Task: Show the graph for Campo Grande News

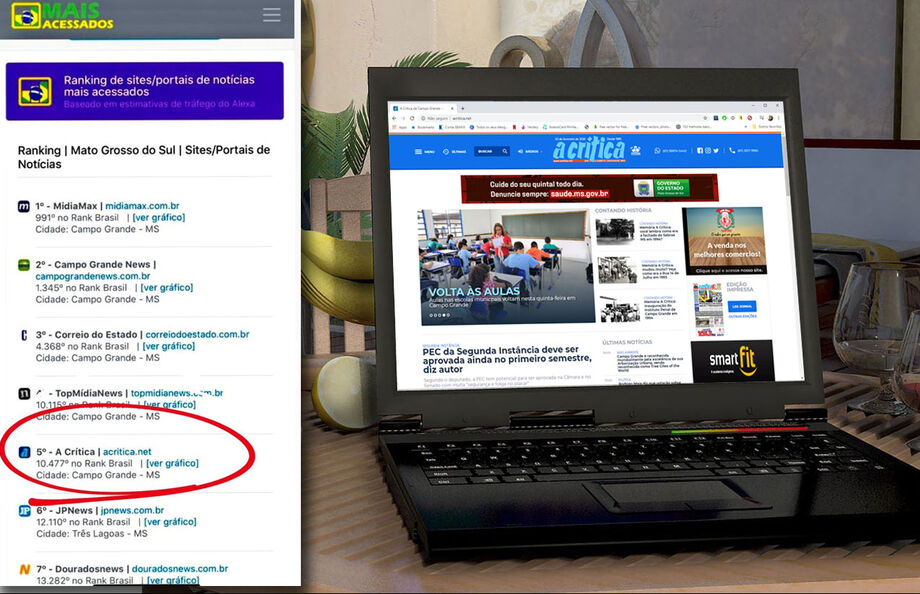Action: click(x=167, y=288)
